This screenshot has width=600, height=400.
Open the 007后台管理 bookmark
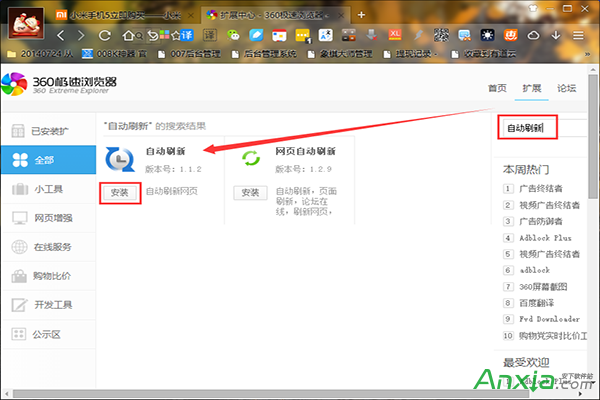pos(190,54)
